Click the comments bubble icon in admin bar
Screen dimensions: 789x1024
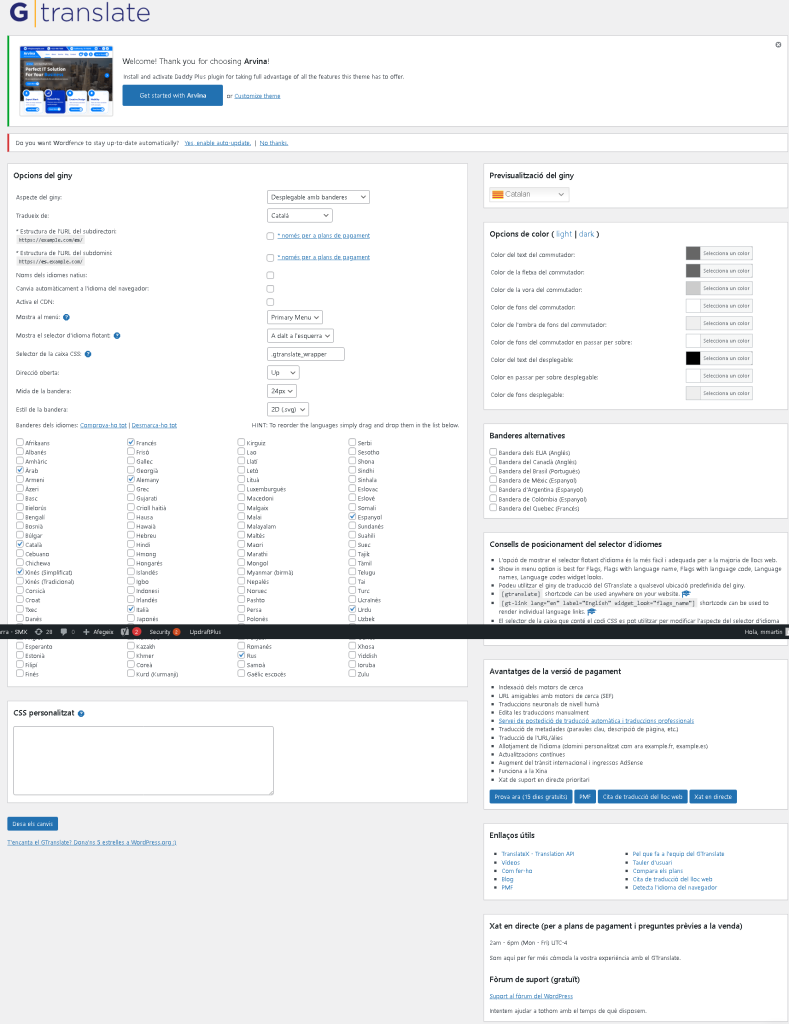click(x=64, y=632)
